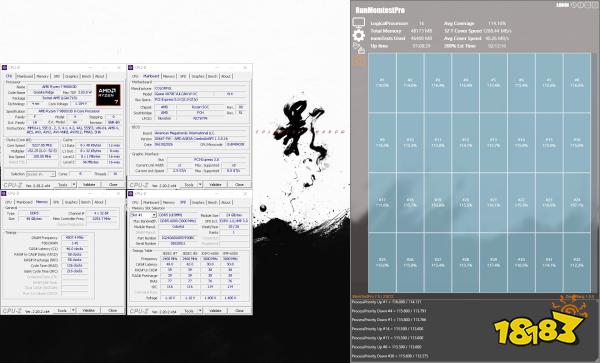Click the CPU-Z title icon of the SPD-tab window
Image resolution: width=600 pixels, height=363 pixels.
(x=130, y=194)
